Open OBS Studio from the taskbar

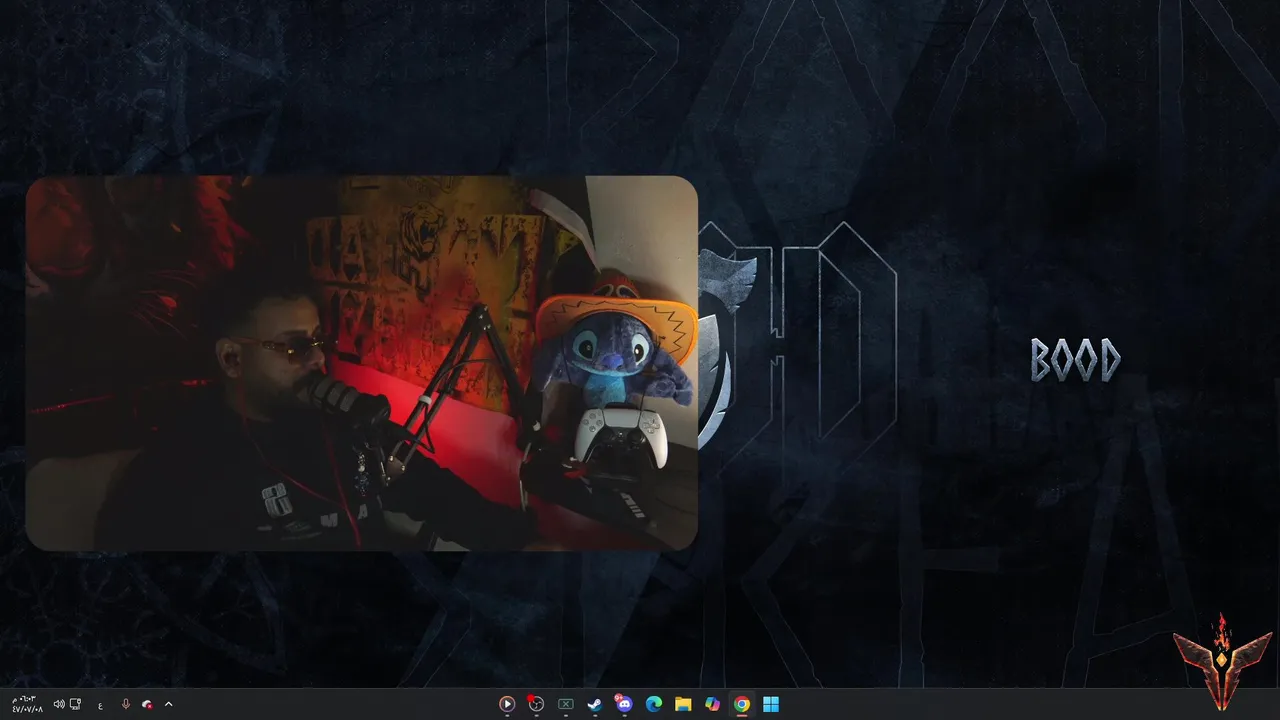[536, 704]
